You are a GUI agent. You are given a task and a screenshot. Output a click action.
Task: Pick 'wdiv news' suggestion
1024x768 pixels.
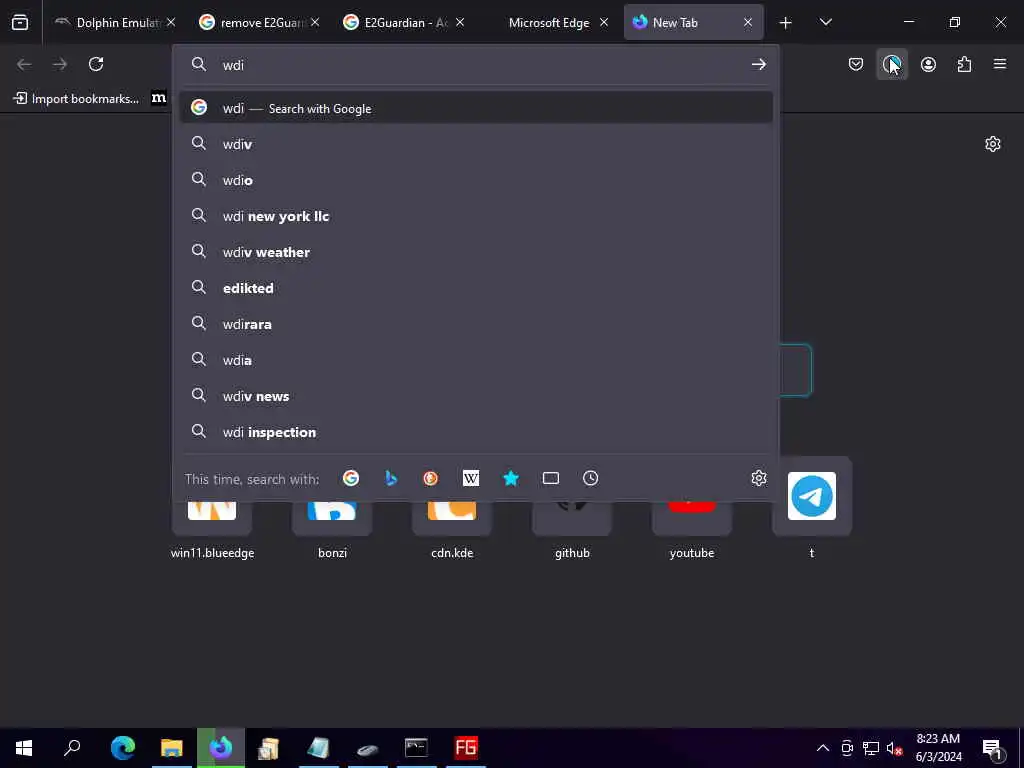[x=476, y=396]
